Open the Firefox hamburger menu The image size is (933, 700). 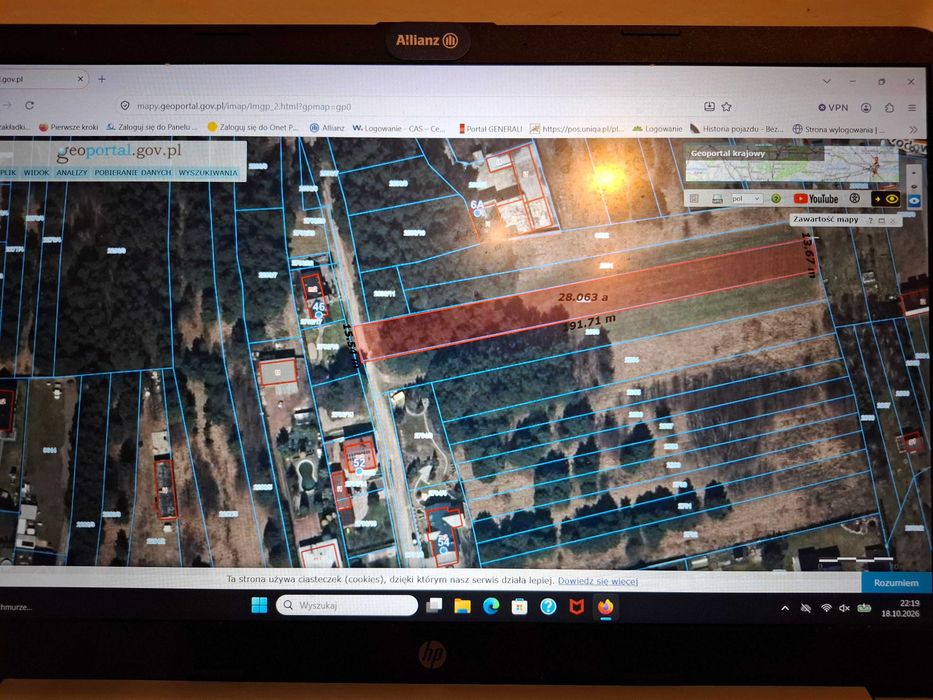912,108
